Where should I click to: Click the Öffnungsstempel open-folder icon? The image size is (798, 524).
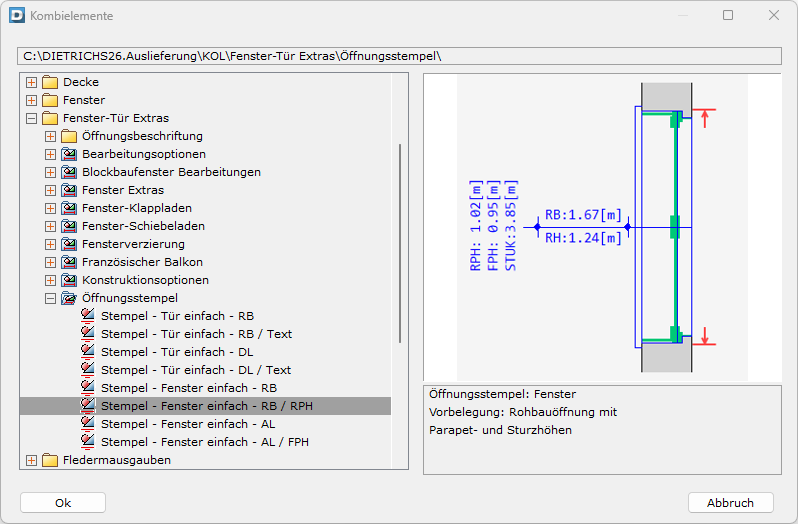coord(69,298)
